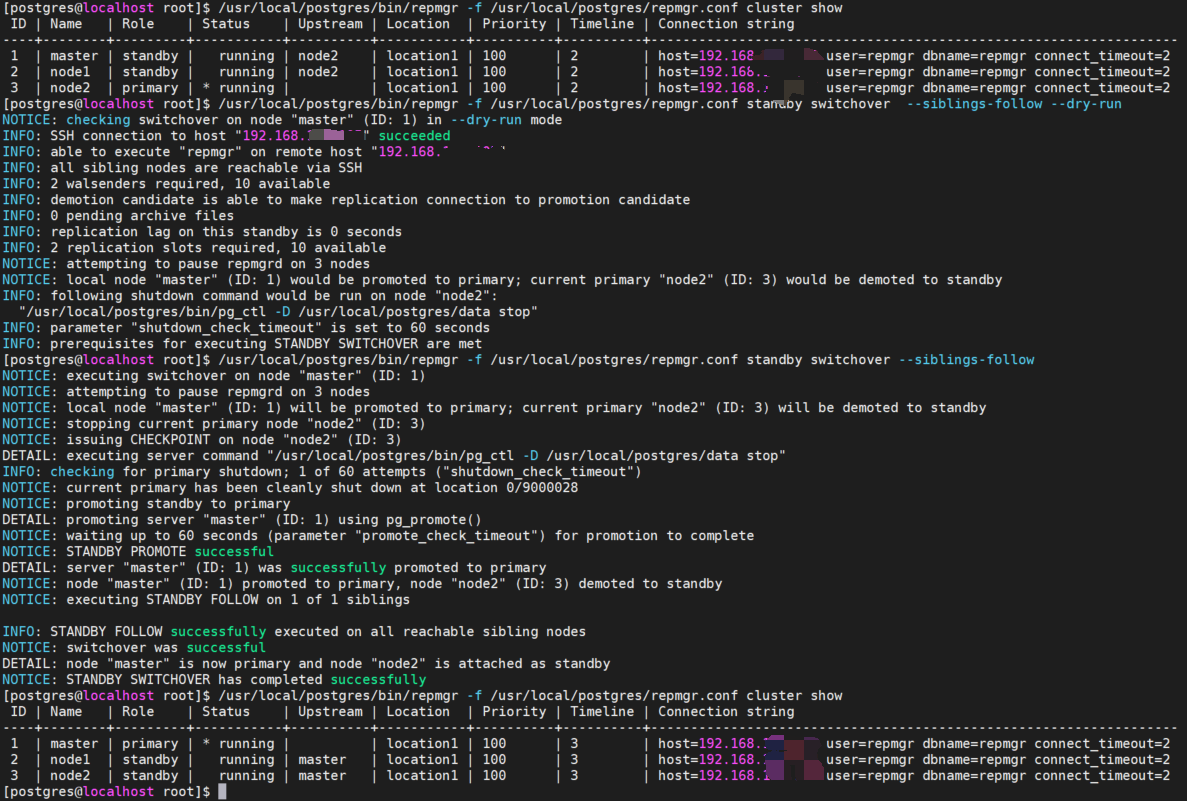Click the green "succeeded" word on the SSH connection line
The width and height of the screenshot is (1187, 801).
(x=414, y=136)
